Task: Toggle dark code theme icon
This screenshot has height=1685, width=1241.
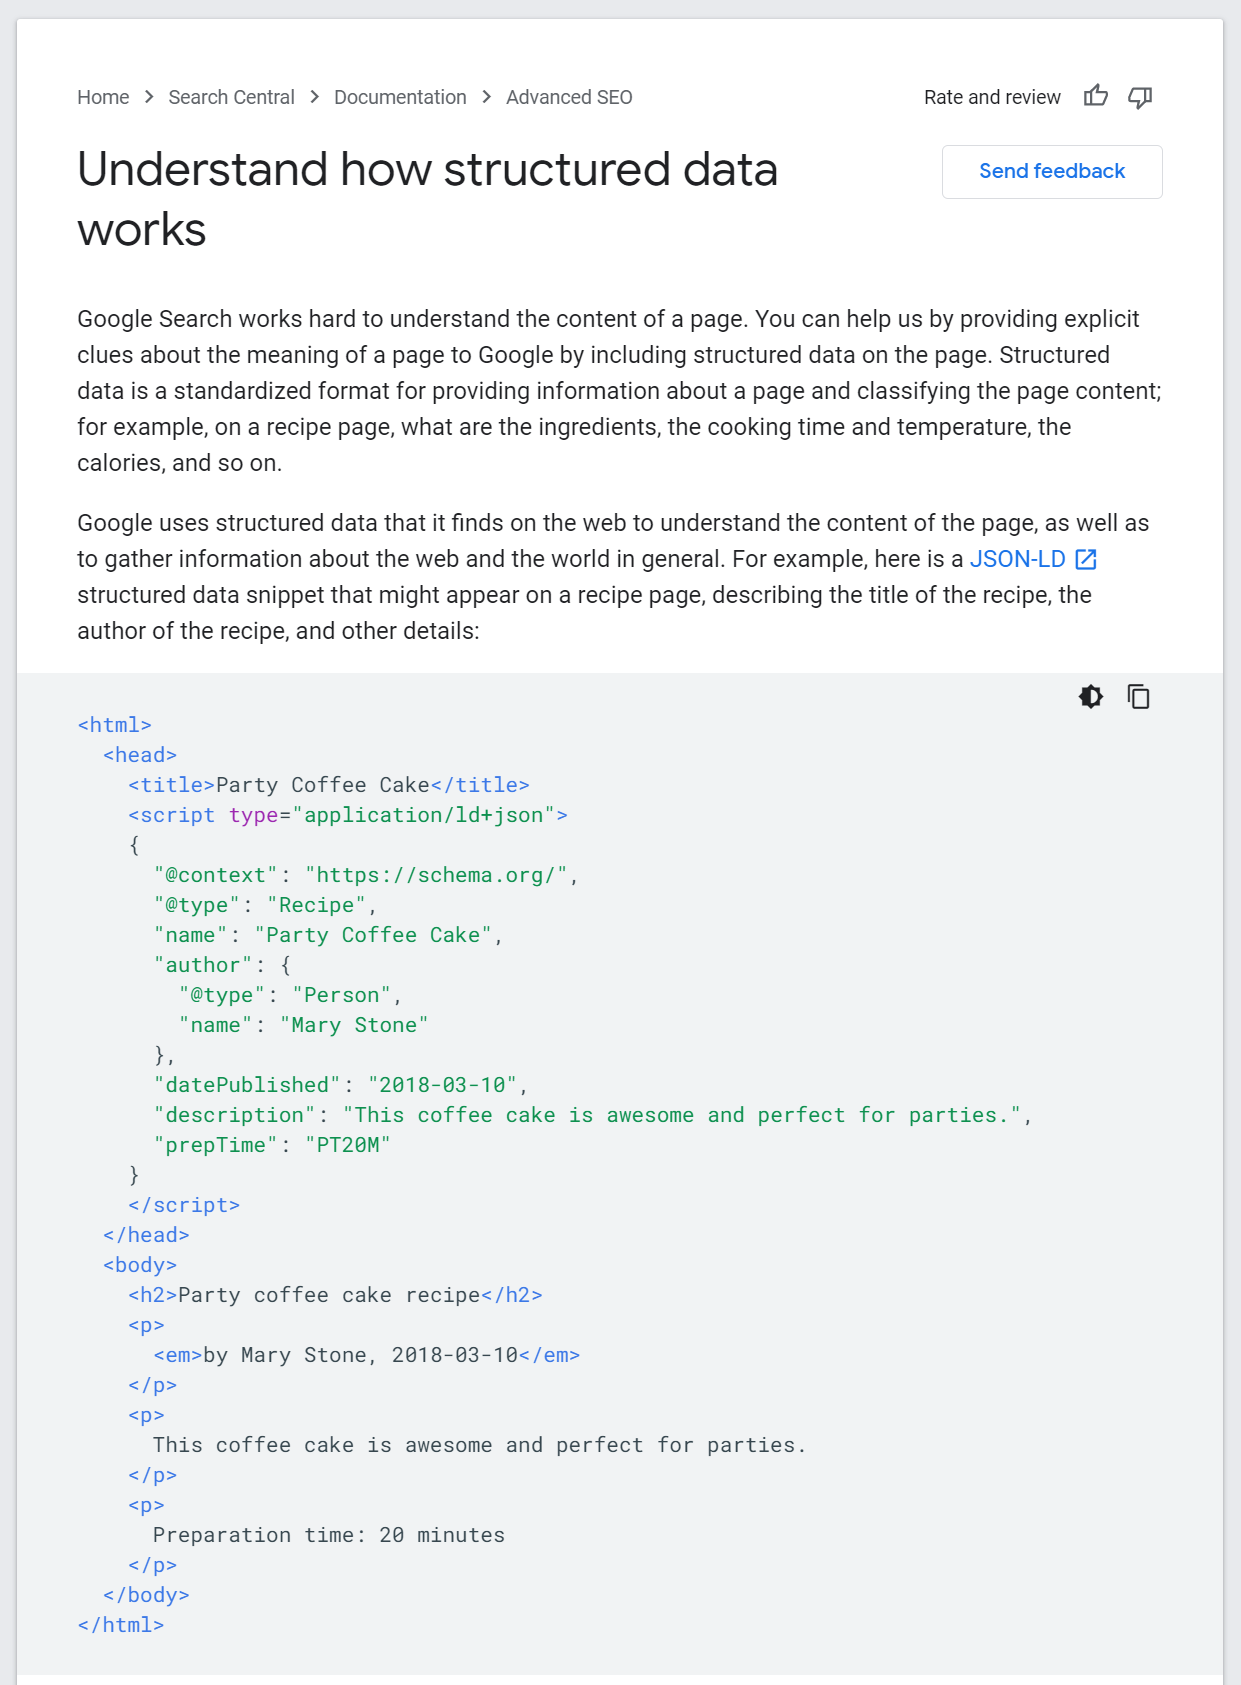Action: 1091,696
